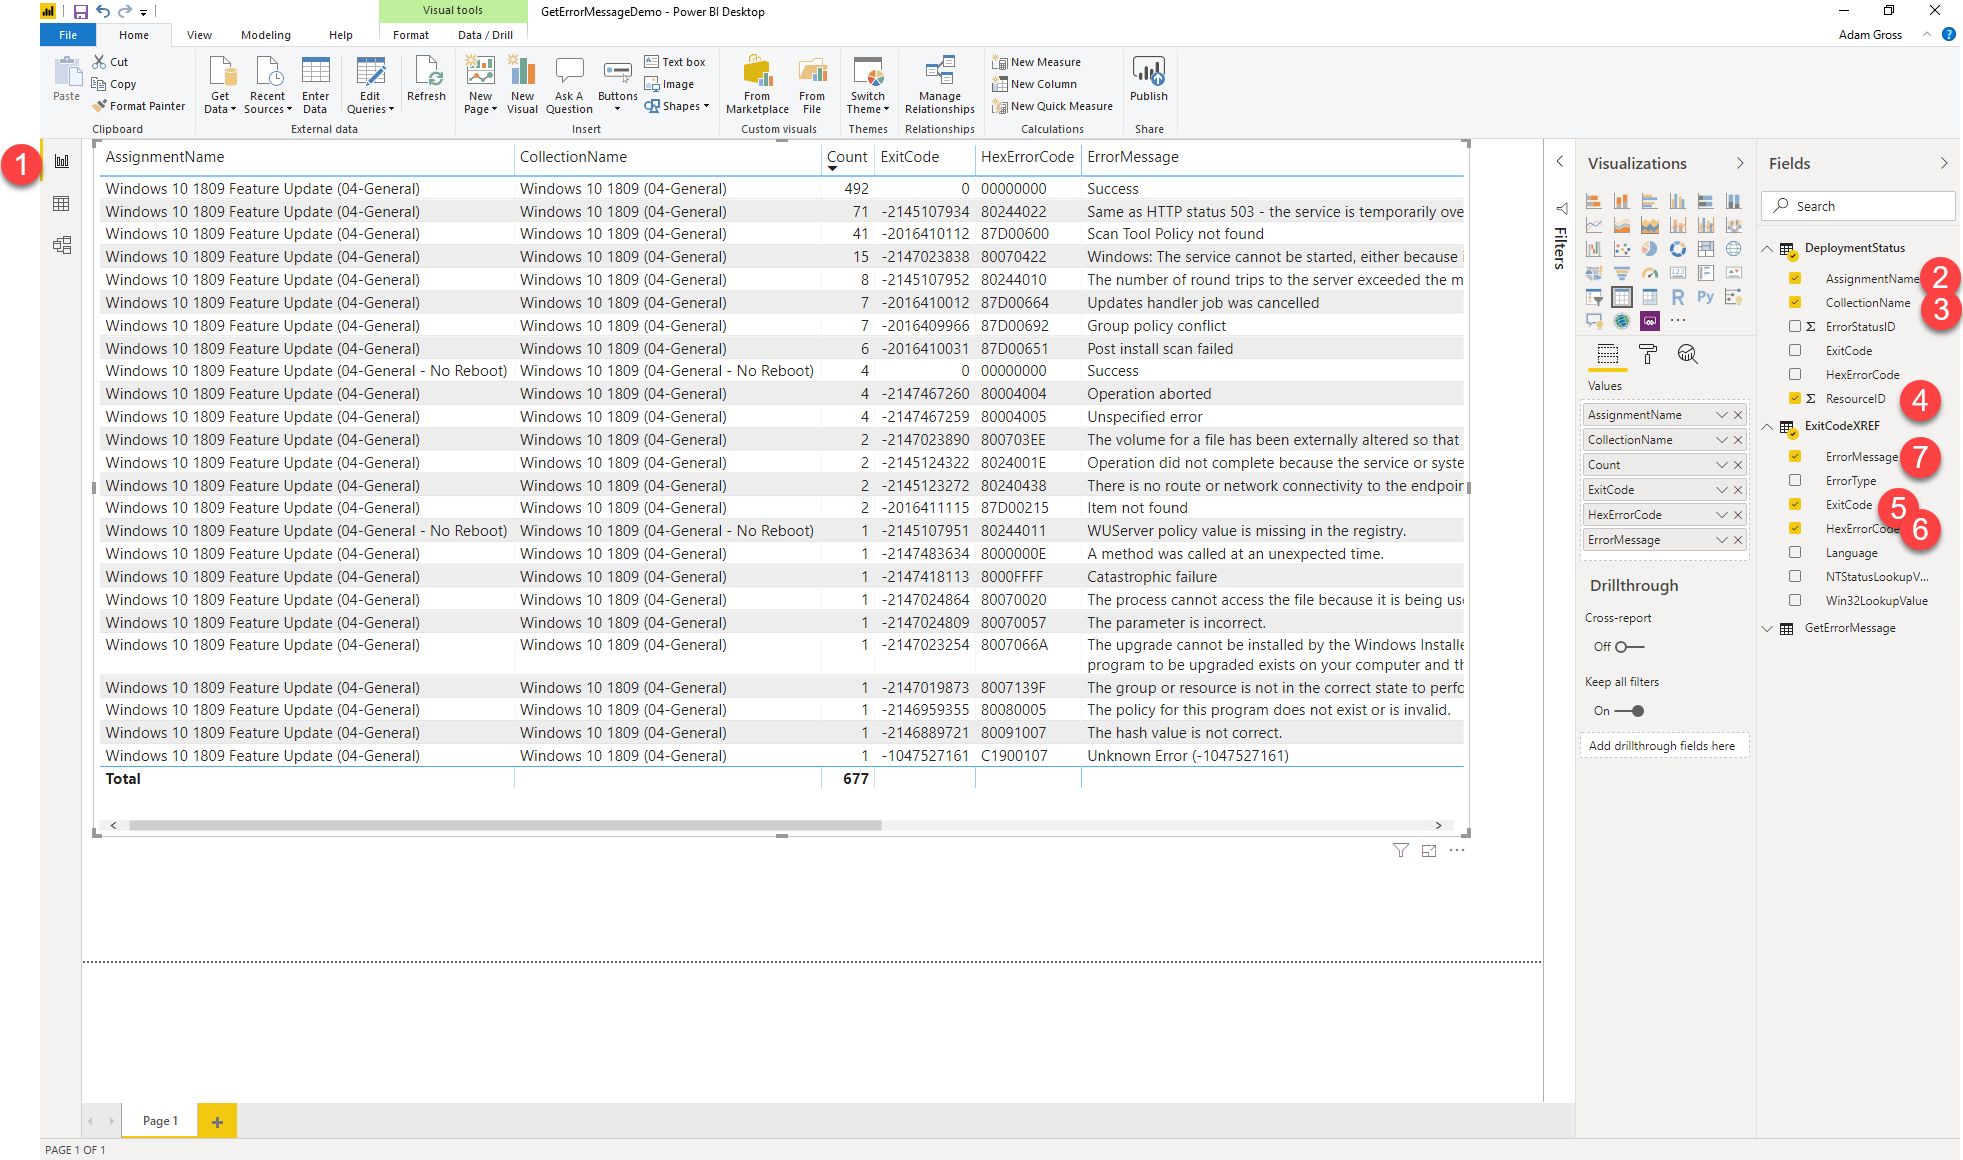Choose the slicer visualization
The height and width of the screenshot is (1160, 1963).
click(x=1594, y=297)
